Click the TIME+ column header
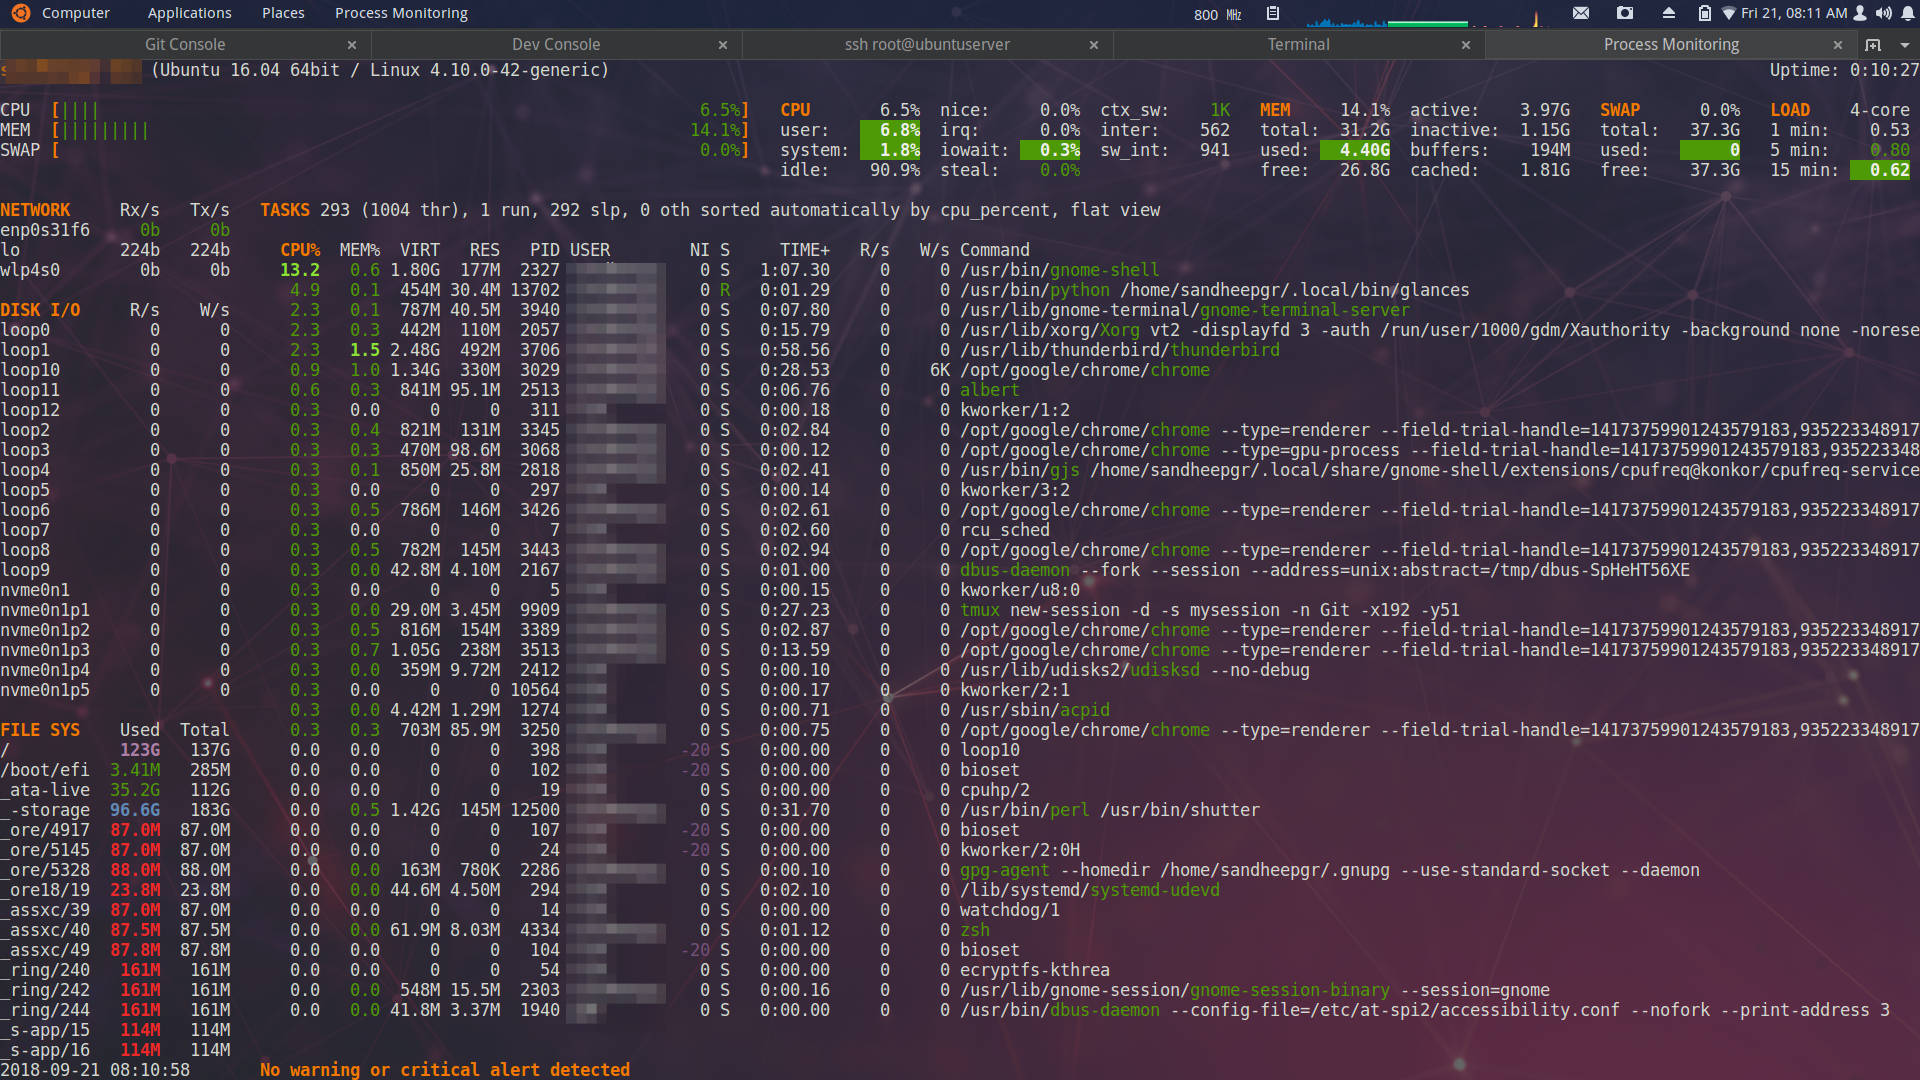 pyautogui.click(x=805, y=250)
